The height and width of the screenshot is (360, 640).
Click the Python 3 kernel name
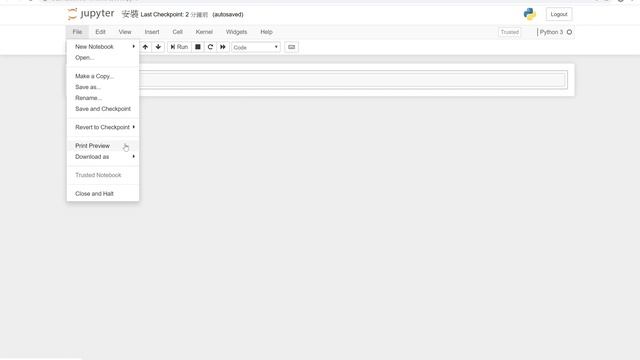click(551, 32)
